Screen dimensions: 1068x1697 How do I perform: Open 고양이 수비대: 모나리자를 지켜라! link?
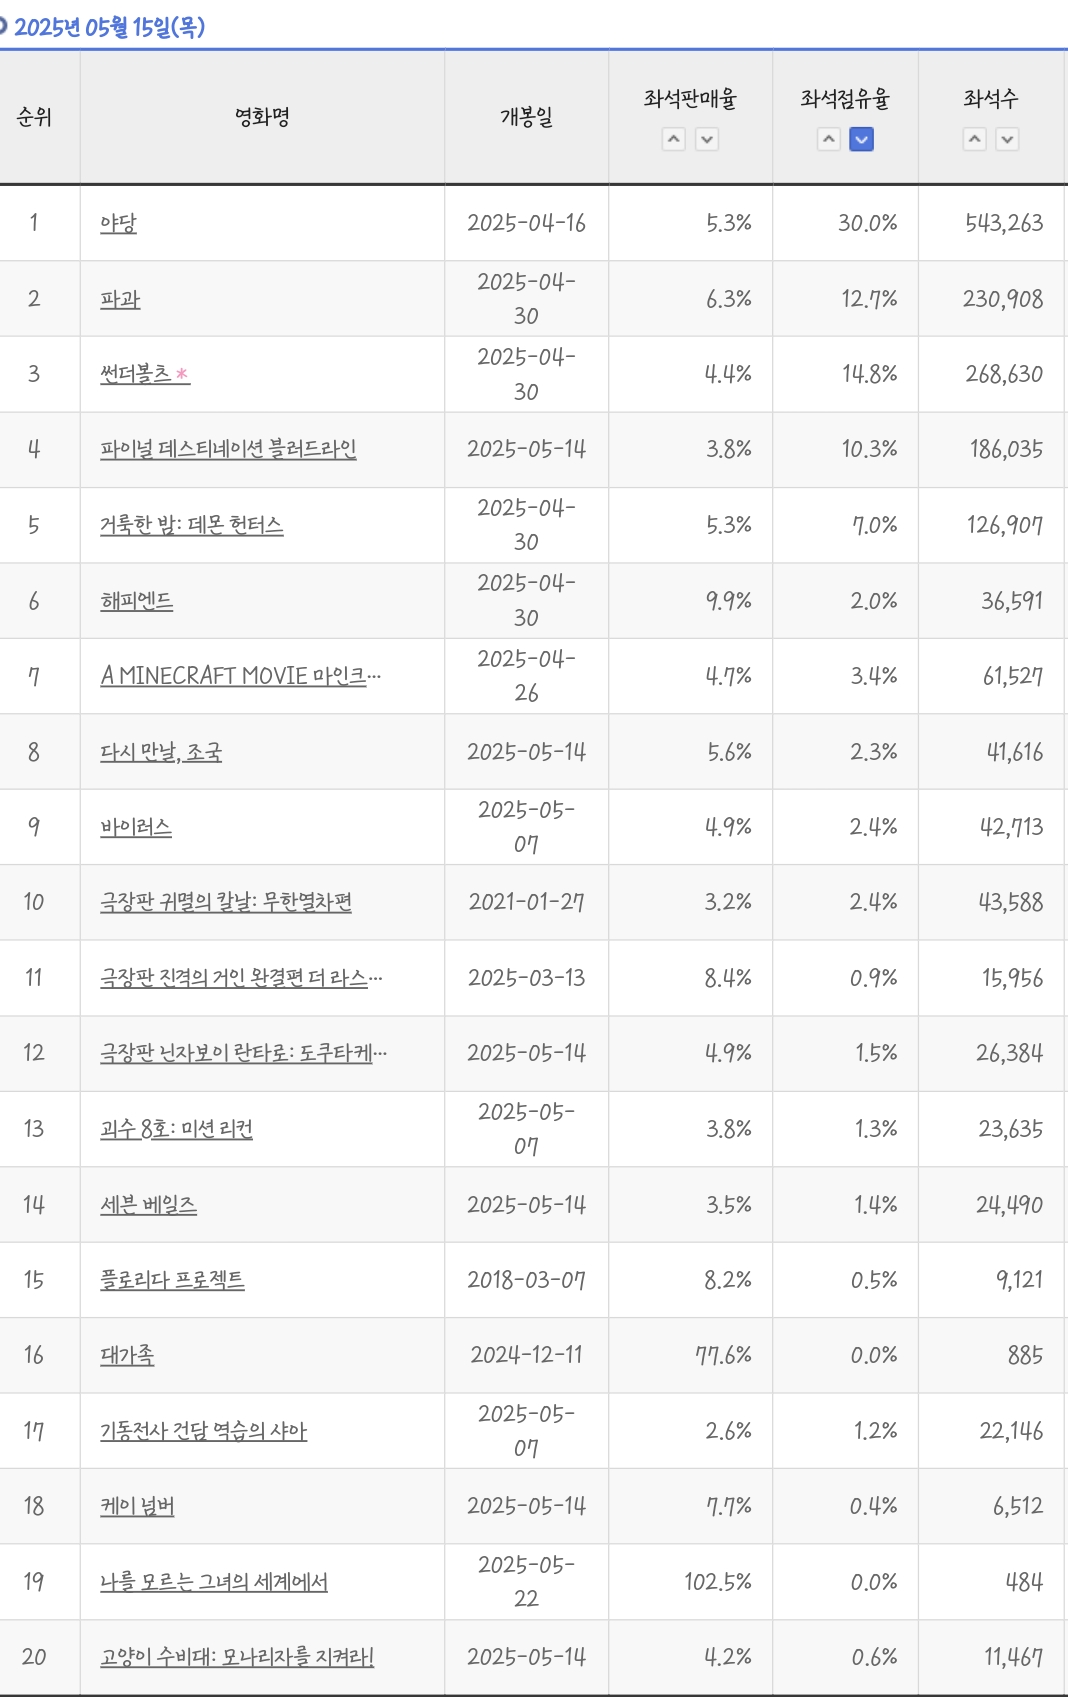(237, 1657)
